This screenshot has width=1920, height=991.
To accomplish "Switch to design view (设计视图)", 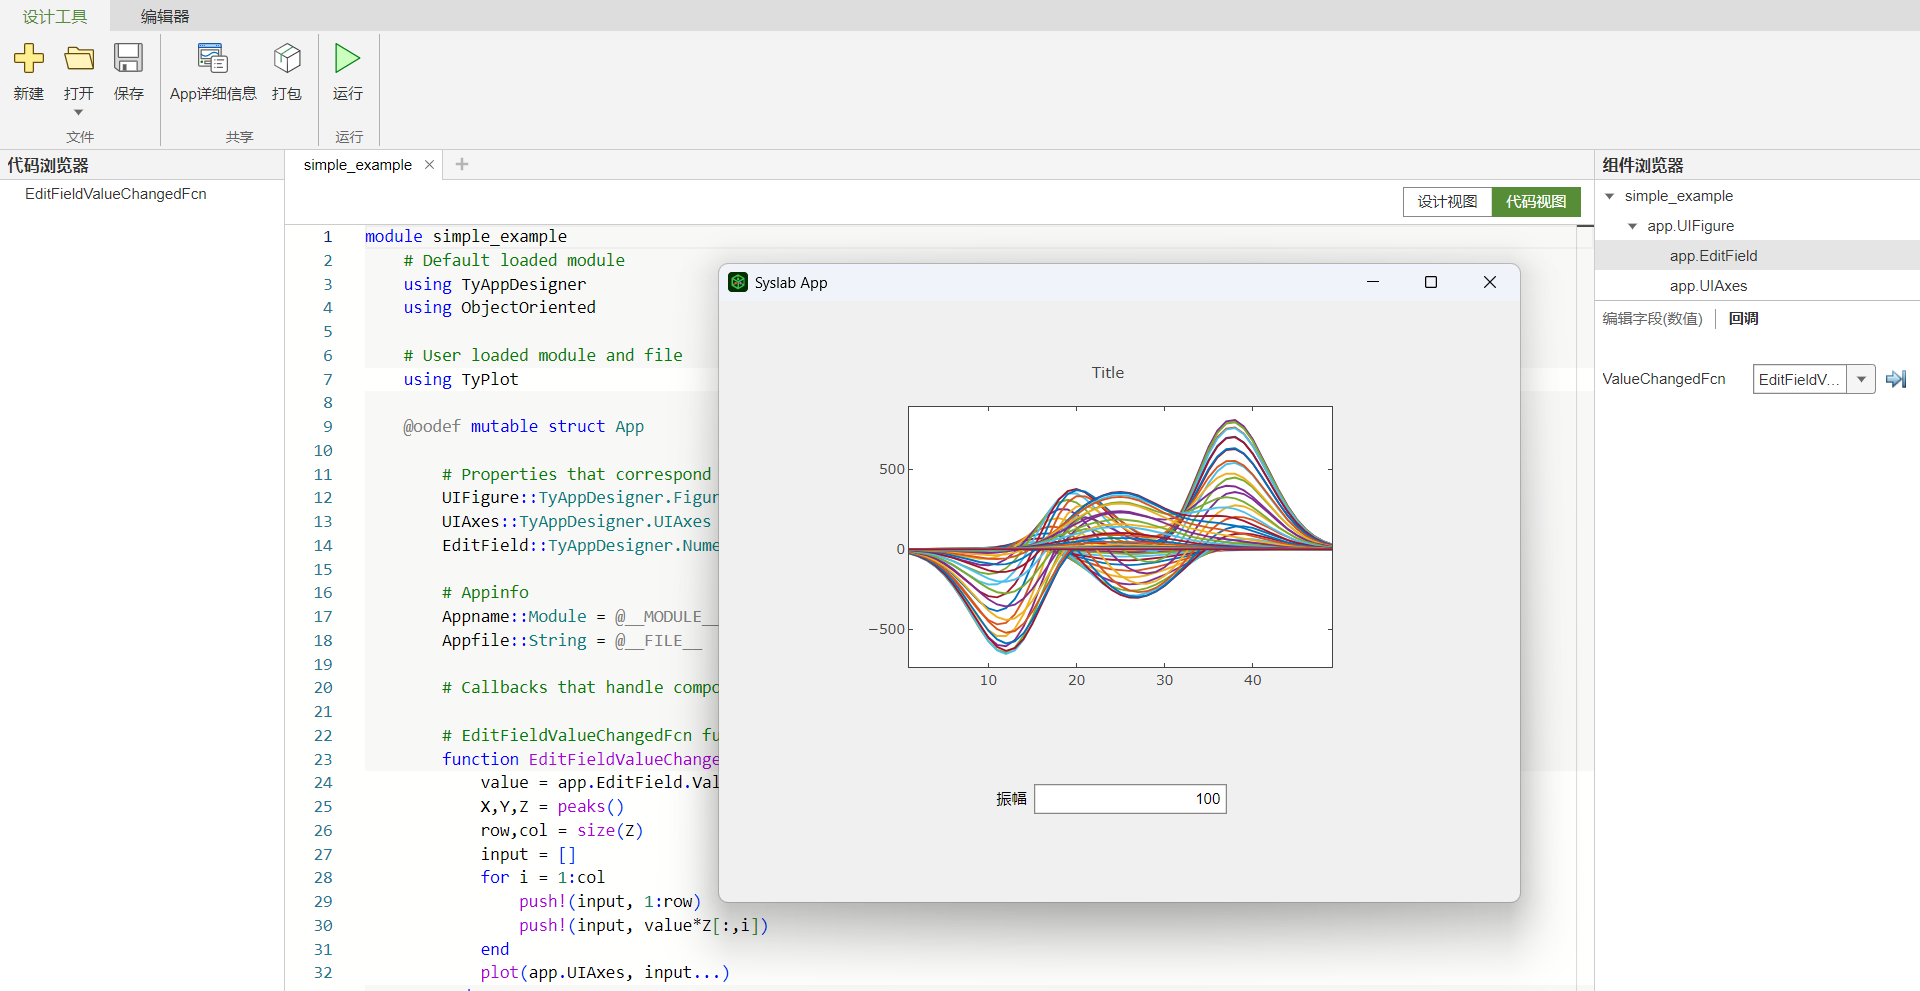I will pyautogui.click(x=1447, y=202).
